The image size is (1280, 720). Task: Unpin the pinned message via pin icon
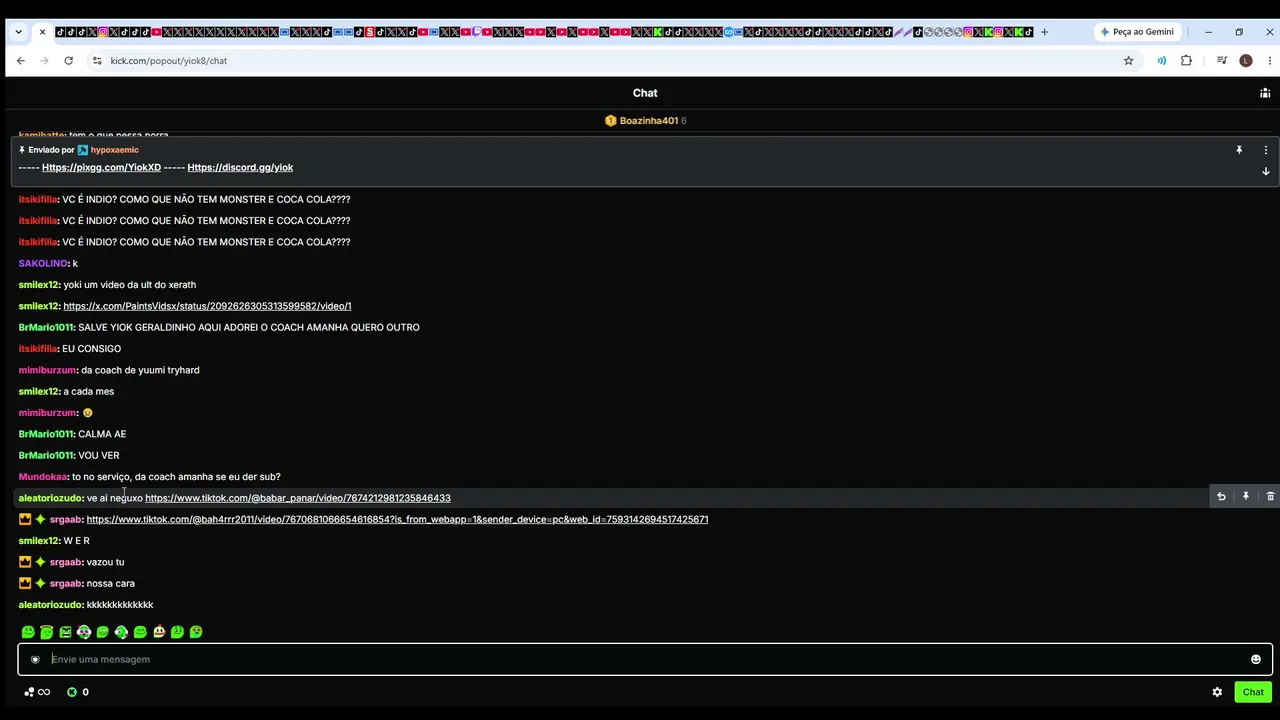[1239, 150]
